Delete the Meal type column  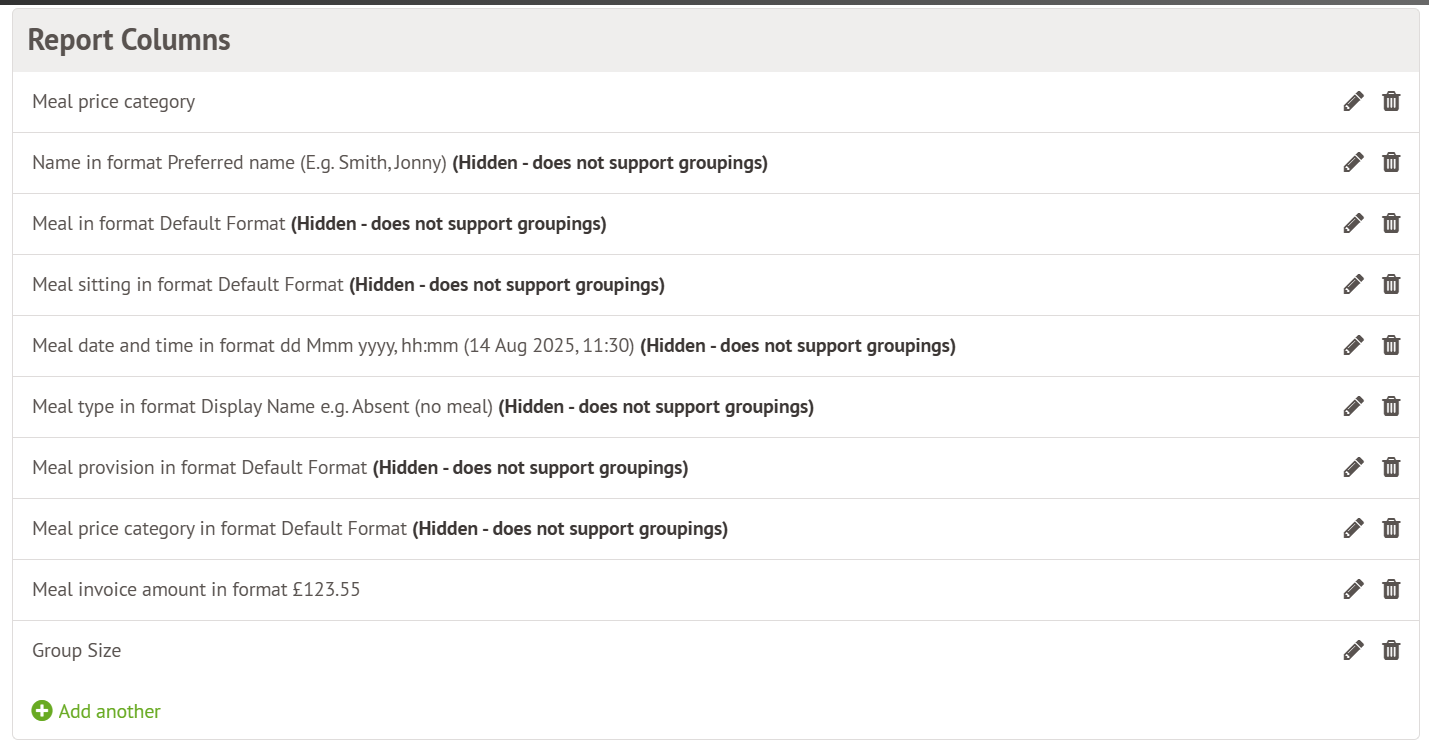coord(1391,406)
